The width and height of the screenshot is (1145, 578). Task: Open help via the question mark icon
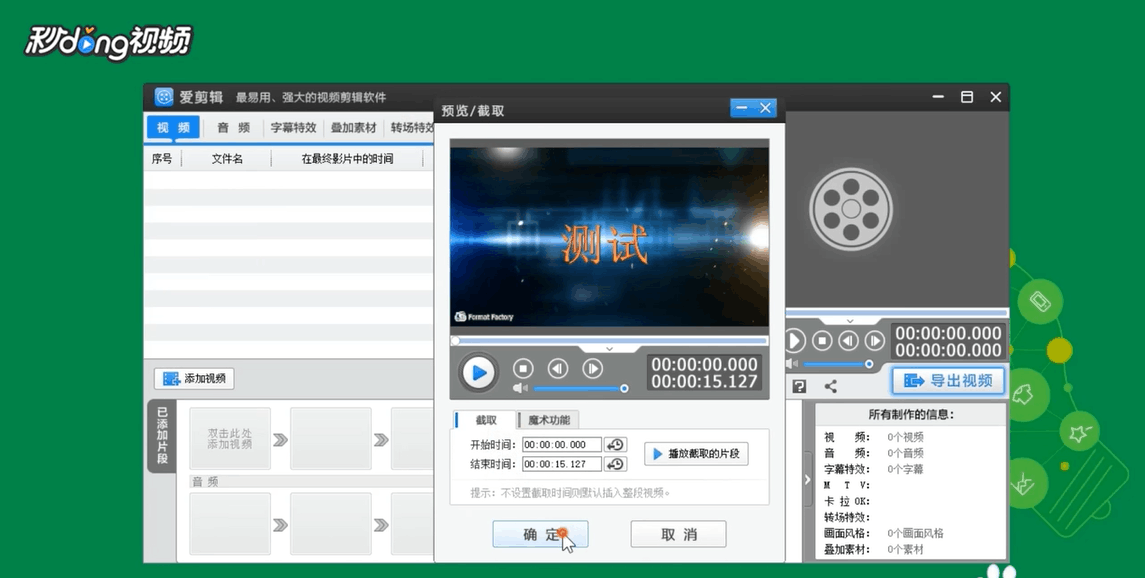pyautogui.click(x=800, y=387)
